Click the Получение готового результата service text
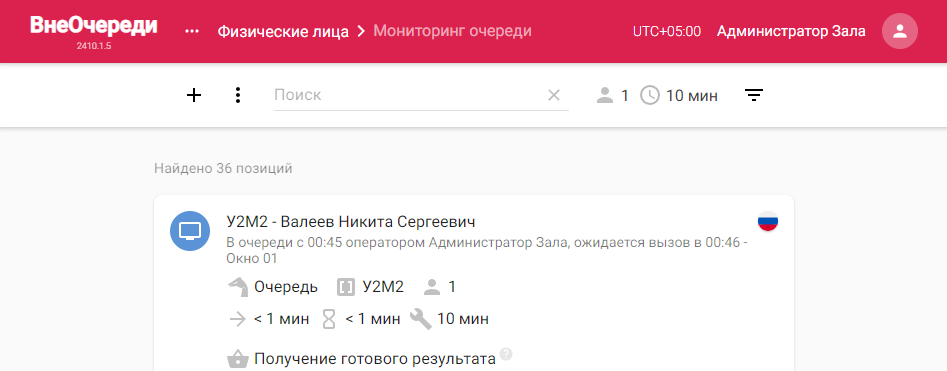Viewport: 947px width, 371px height. pyautogui.click(x=375, y=359)
